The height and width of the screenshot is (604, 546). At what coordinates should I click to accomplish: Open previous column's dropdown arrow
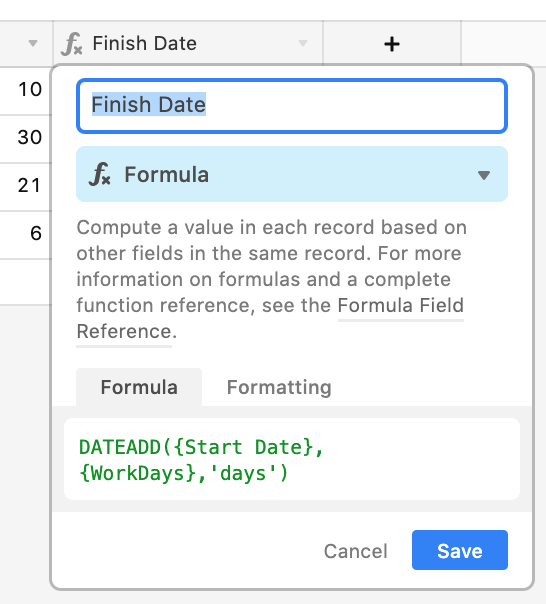pos(33,43)
